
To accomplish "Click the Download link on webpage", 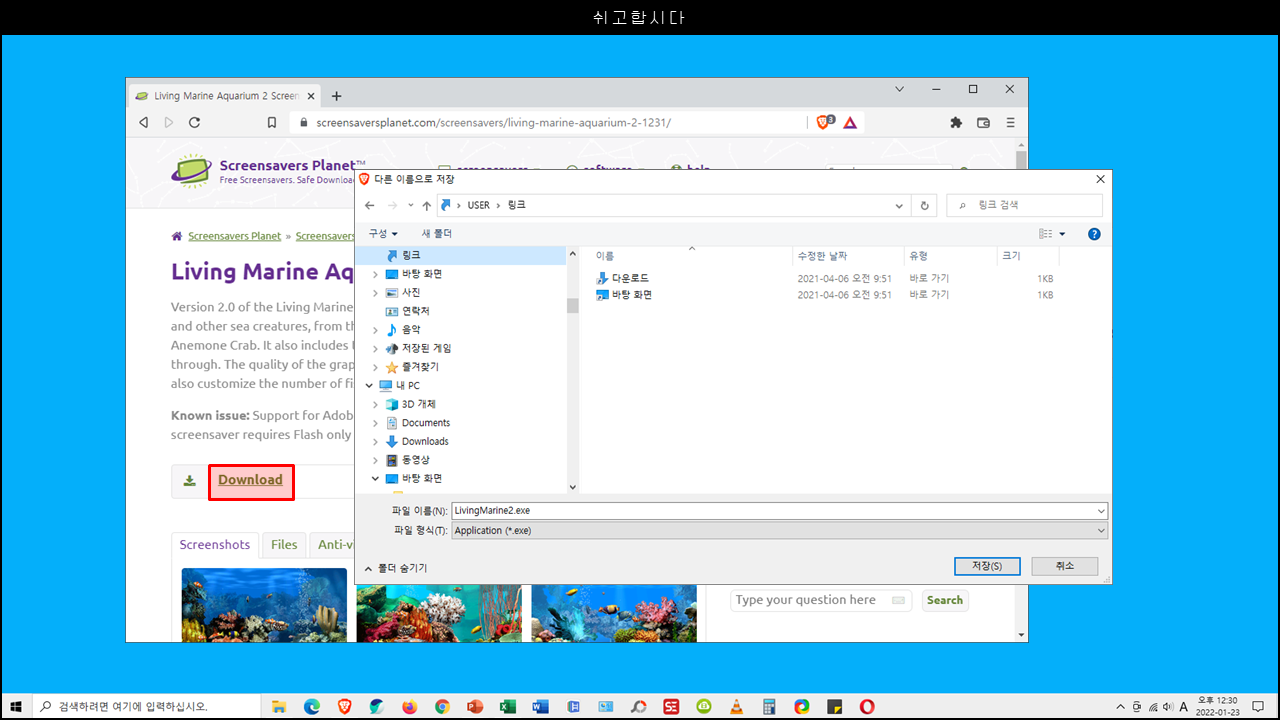I will click(x=250, y=480).
